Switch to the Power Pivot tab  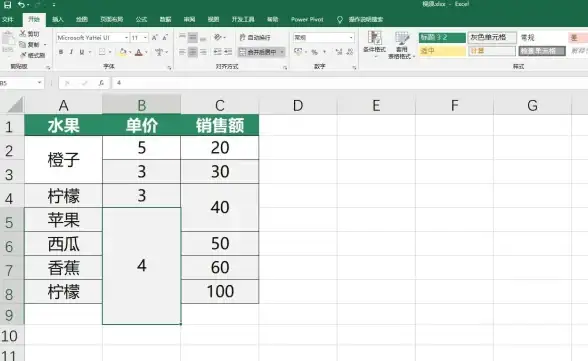coord(307,19)
